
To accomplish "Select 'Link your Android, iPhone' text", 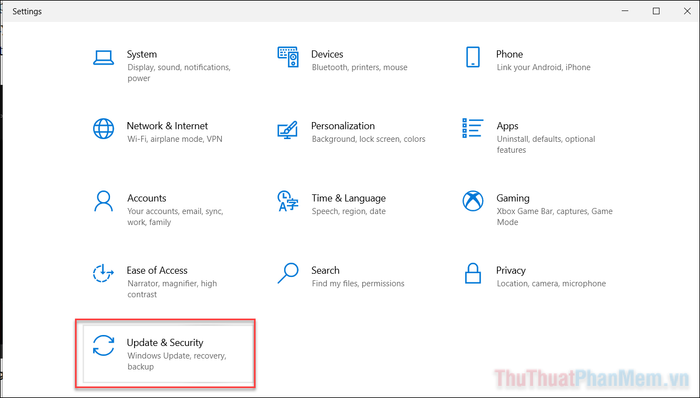I will click(x=544, y=67).
